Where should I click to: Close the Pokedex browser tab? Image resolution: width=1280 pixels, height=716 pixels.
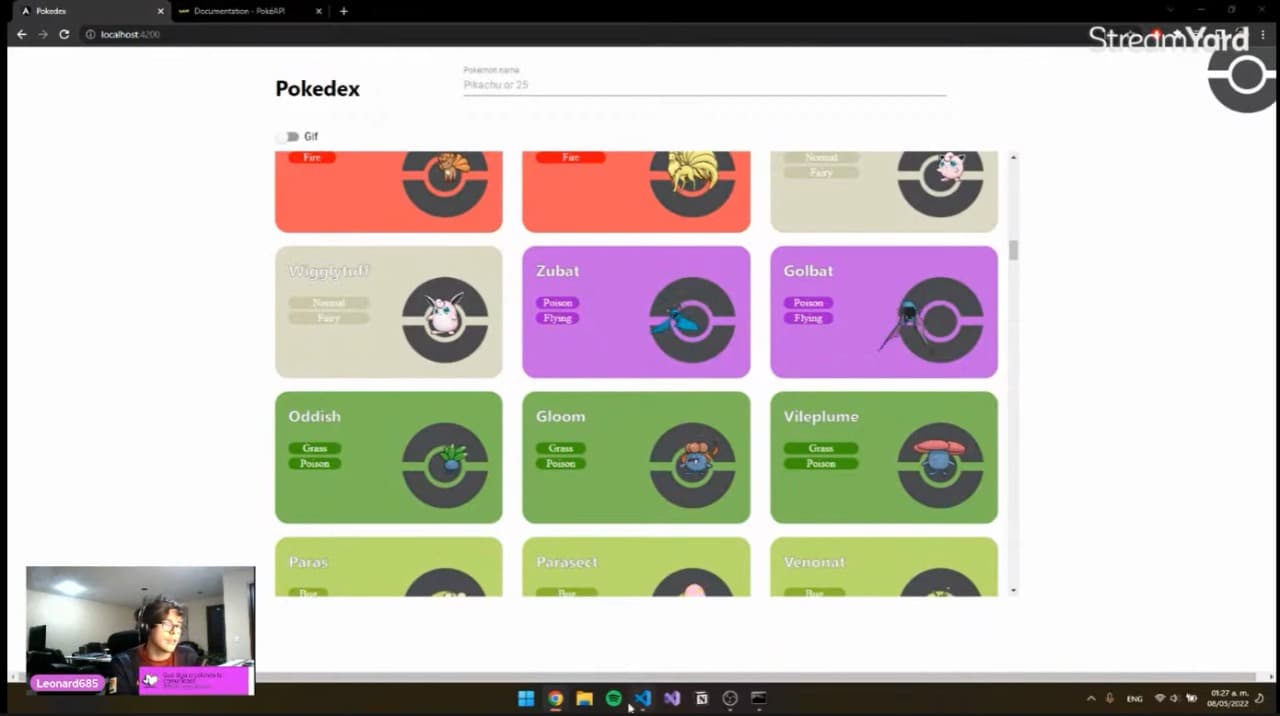[161, 11]
